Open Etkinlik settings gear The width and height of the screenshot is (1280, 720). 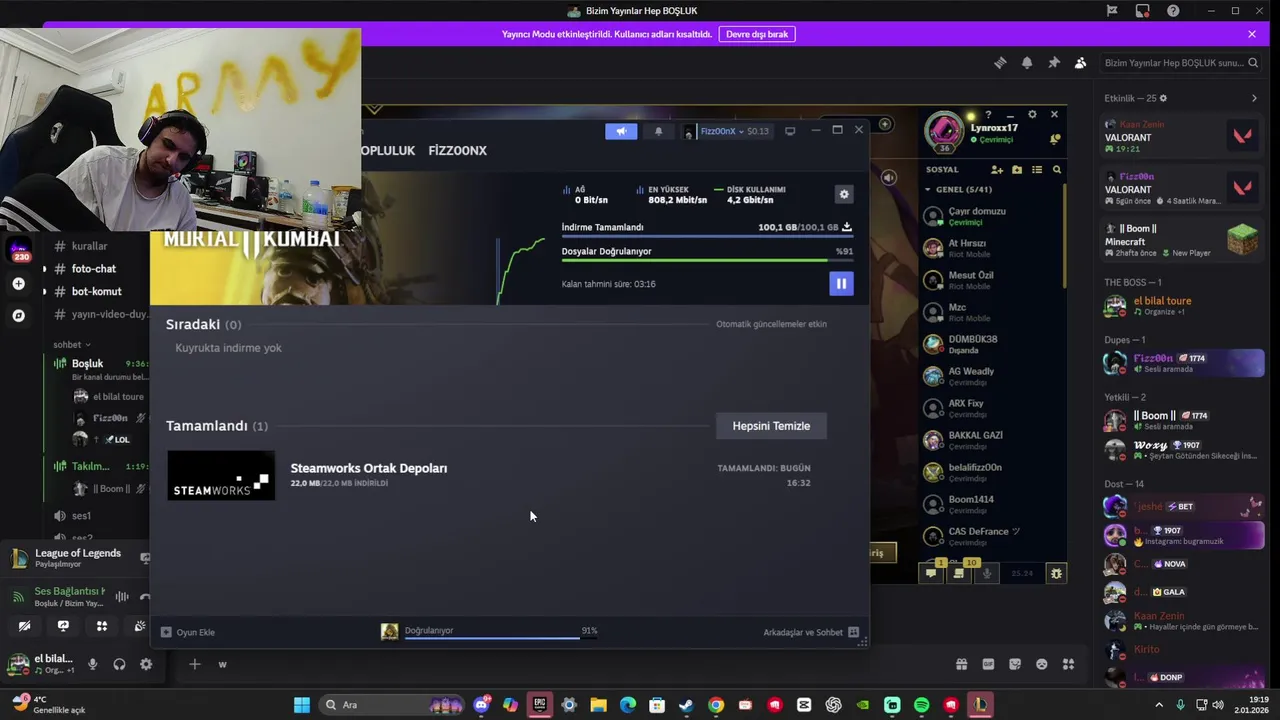pos(1163,98)
